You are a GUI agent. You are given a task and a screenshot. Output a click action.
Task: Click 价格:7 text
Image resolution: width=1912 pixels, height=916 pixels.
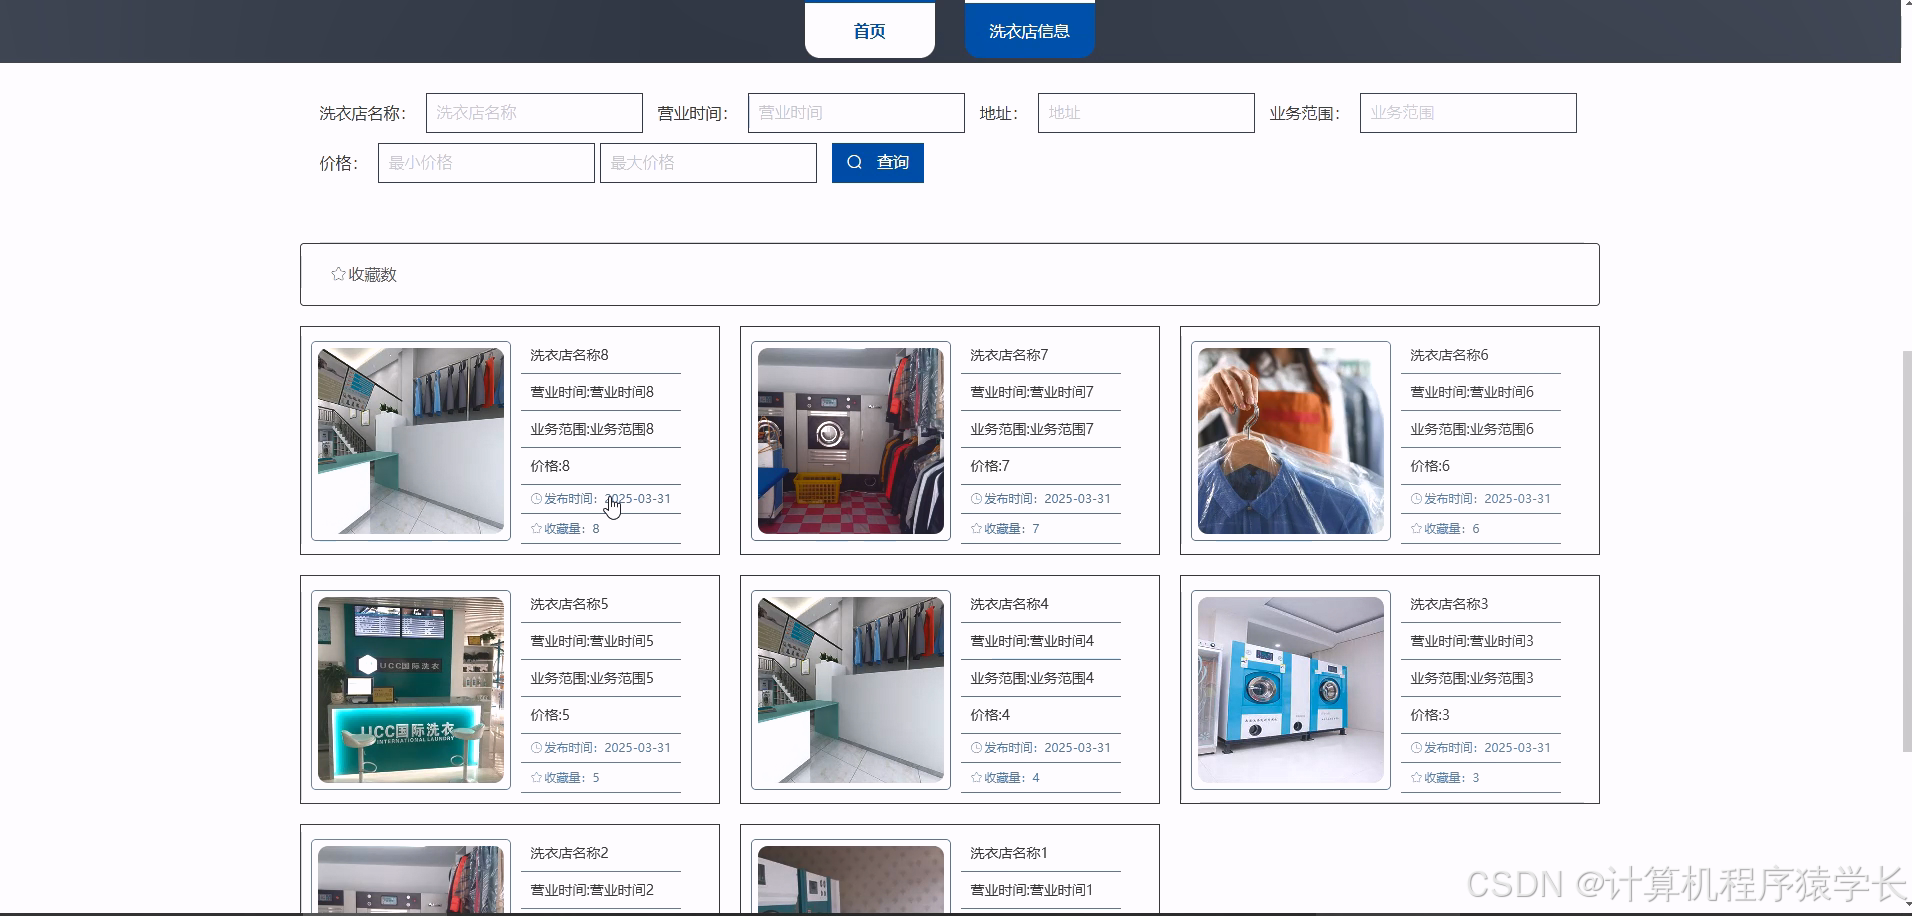[x=990, y=466]
